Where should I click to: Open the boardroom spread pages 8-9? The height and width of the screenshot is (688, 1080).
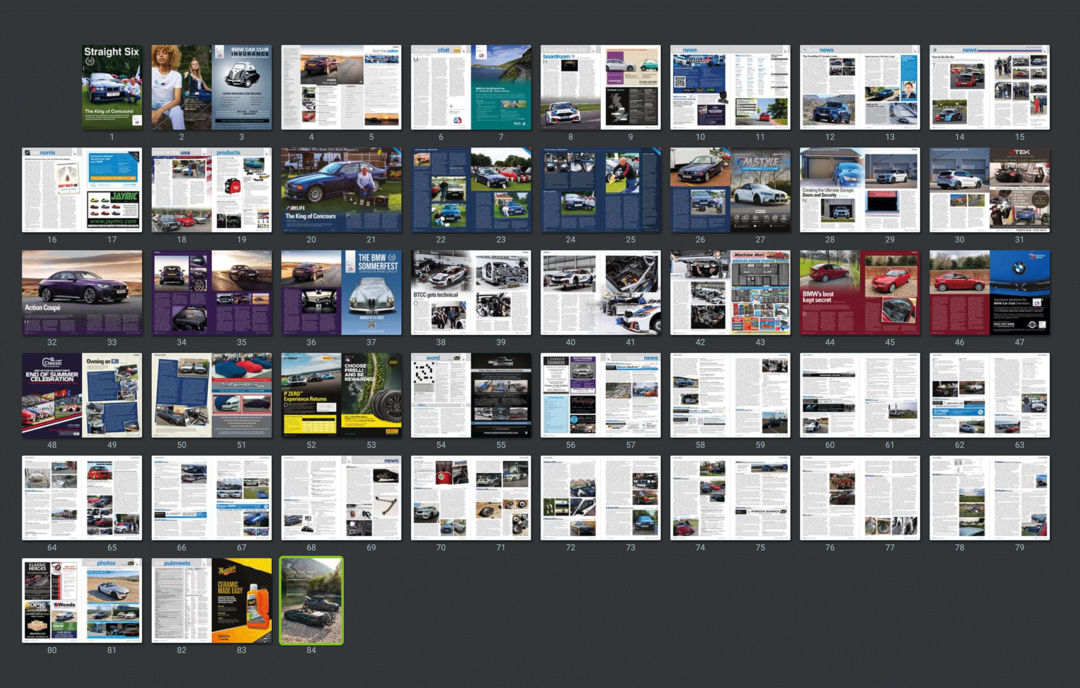(x=601, y=87)
